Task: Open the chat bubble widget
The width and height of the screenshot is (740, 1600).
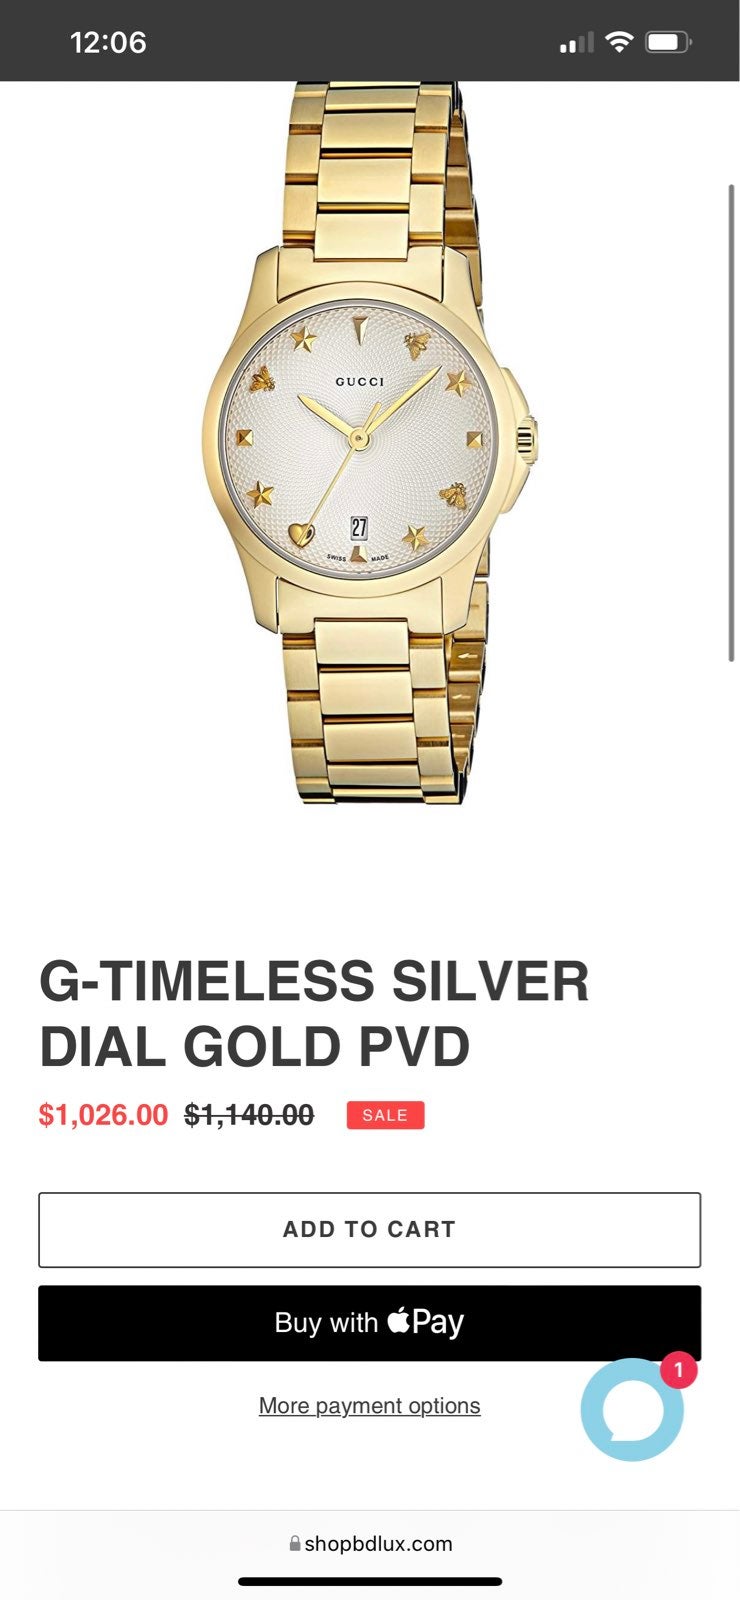Action: [x=631, y=1409]
